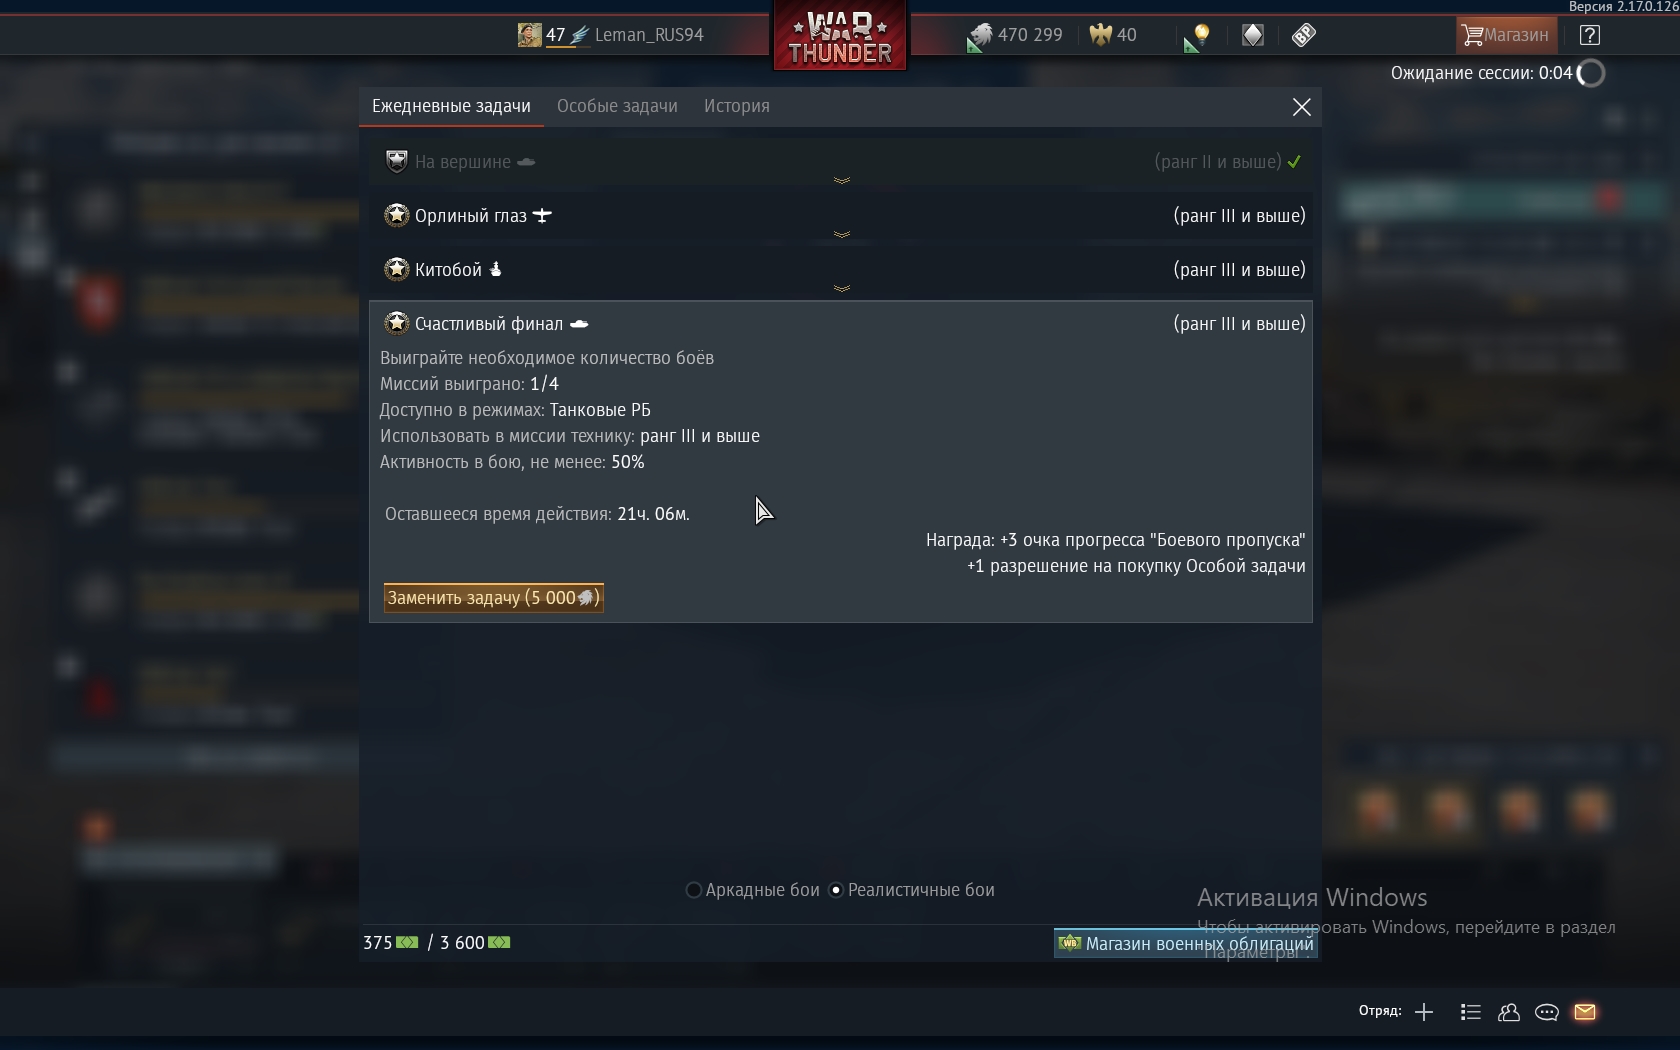Open the История tab
The width and height of the screenshot is (1680, 1050).
[737, 106]
